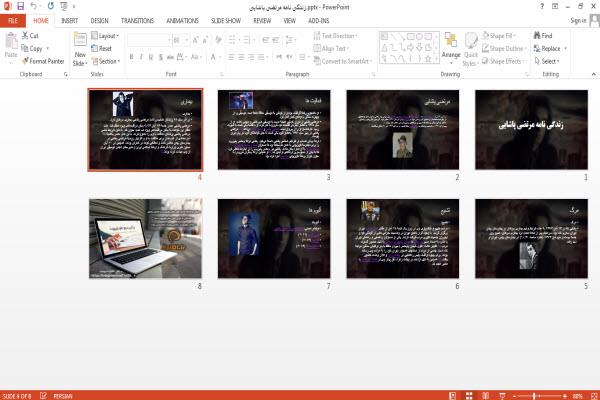Switch to Normal view in status bar

[x=453, y=396]
